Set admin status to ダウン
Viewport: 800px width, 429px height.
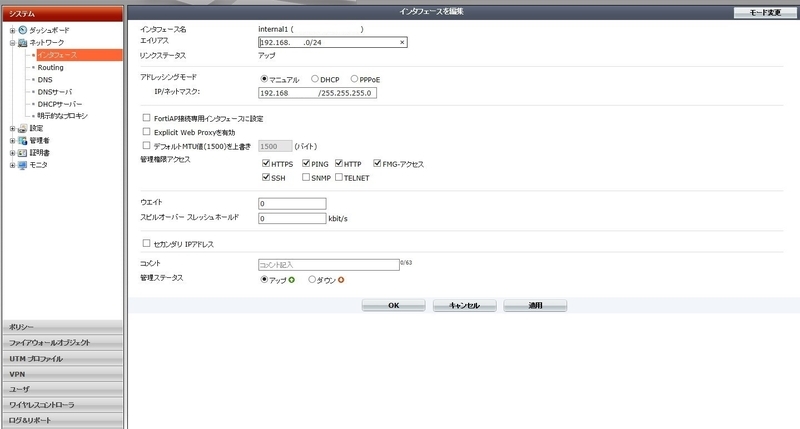pyautogui.click(x=312, y=280)
